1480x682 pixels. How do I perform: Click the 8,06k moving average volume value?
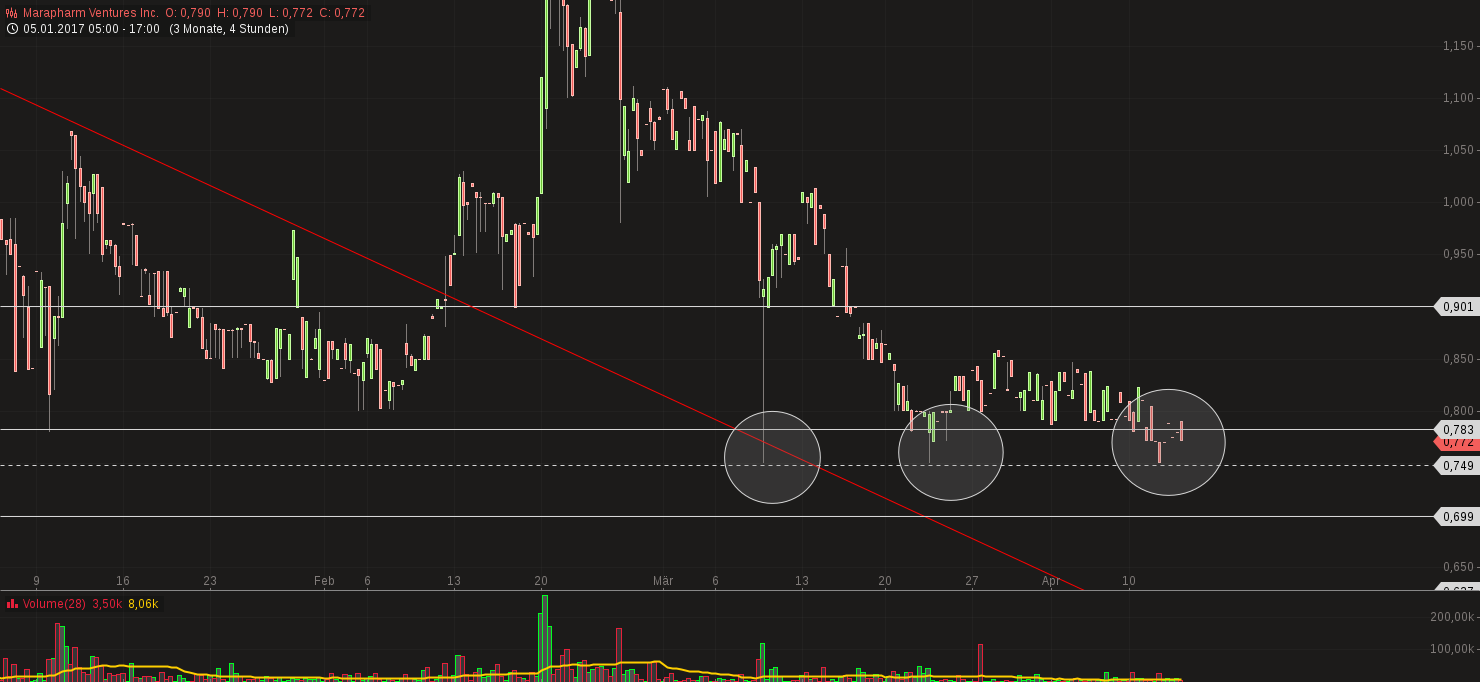click(143, 604)
